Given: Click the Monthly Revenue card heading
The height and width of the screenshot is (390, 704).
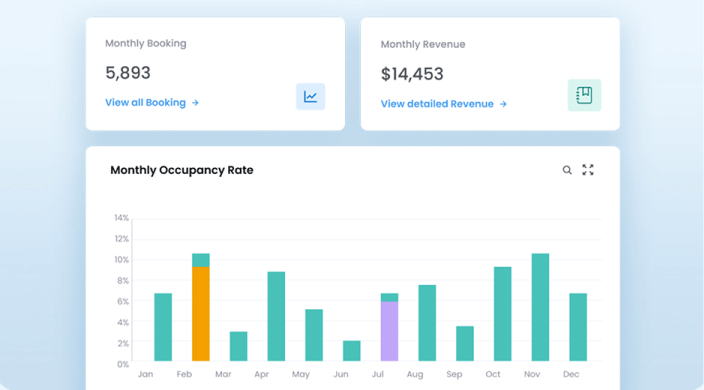Looking at the screenshot, I should click(423, 44).
